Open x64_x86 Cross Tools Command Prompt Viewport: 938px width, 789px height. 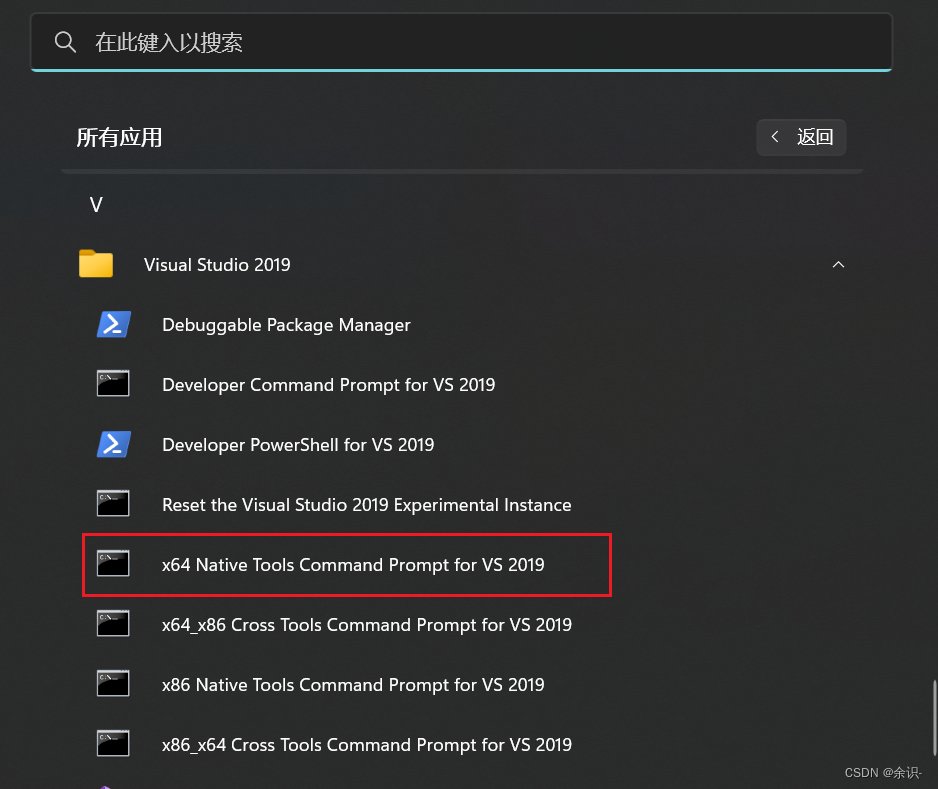pyautogui.click(x=367, y=625)
